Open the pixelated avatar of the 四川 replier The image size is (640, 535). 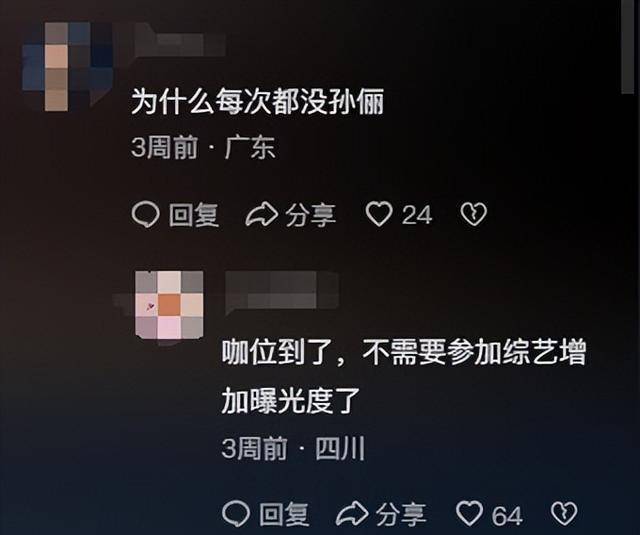[169, 304]
